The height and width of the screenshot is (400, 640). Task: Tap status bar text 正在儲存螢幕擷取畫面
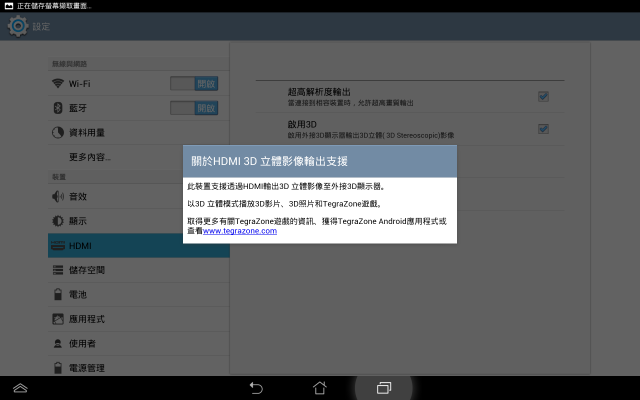pyautogui.click(x=54, y=6)
